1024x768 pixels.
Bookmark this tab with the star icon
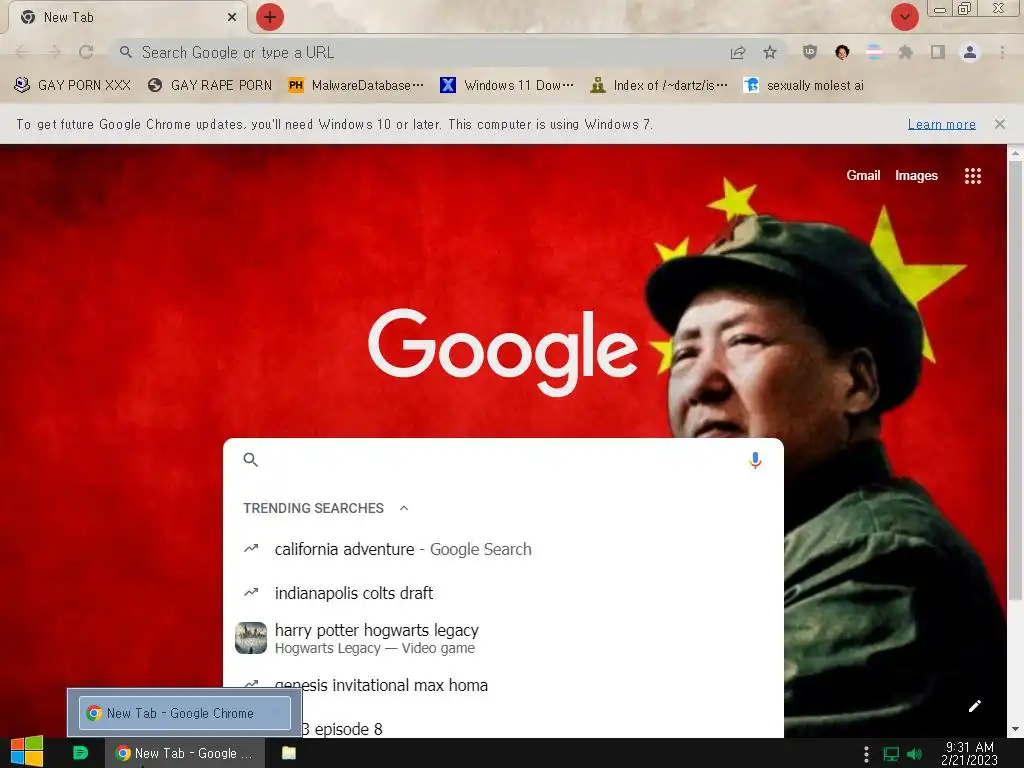770,52
